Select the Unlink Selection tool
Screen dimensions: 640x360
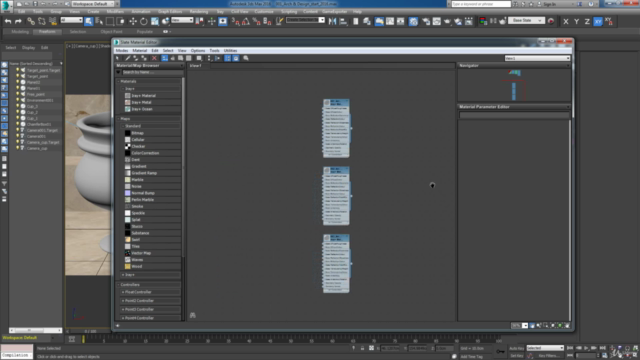[42, 21]
